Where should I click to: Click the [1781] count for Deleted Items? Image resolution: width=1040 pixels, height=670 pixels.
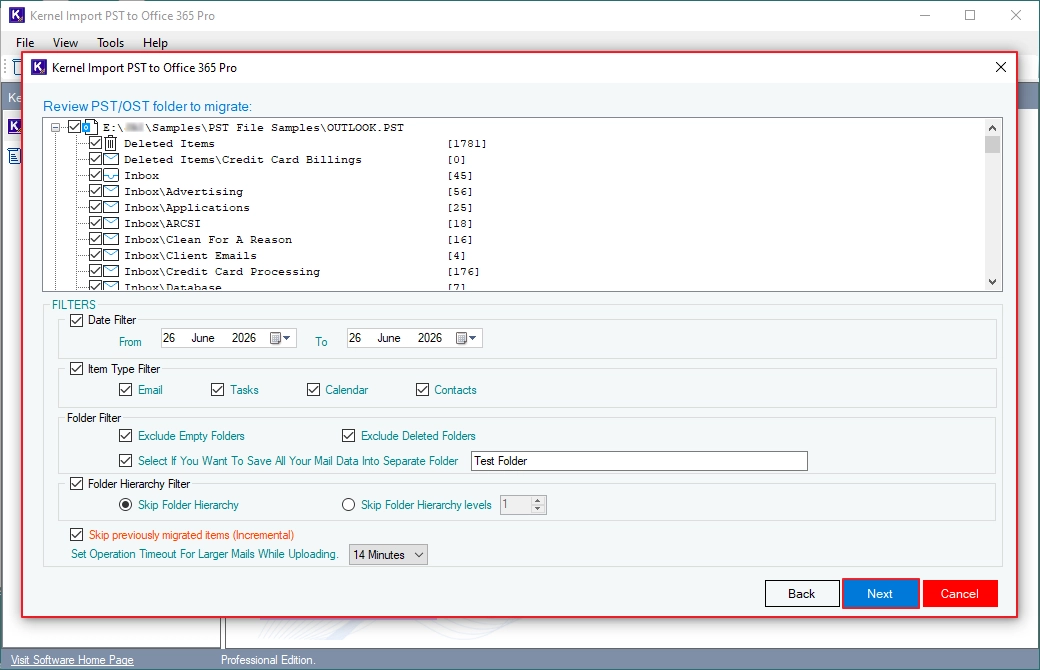pos(467,144)
